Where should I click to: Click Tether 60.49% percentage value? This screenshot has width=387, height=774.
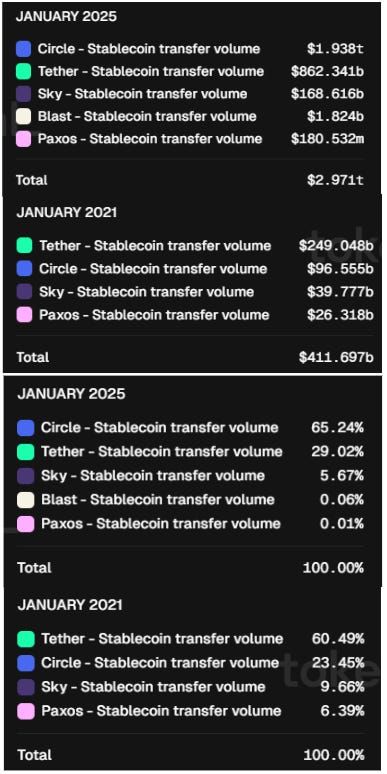[338, 639]
